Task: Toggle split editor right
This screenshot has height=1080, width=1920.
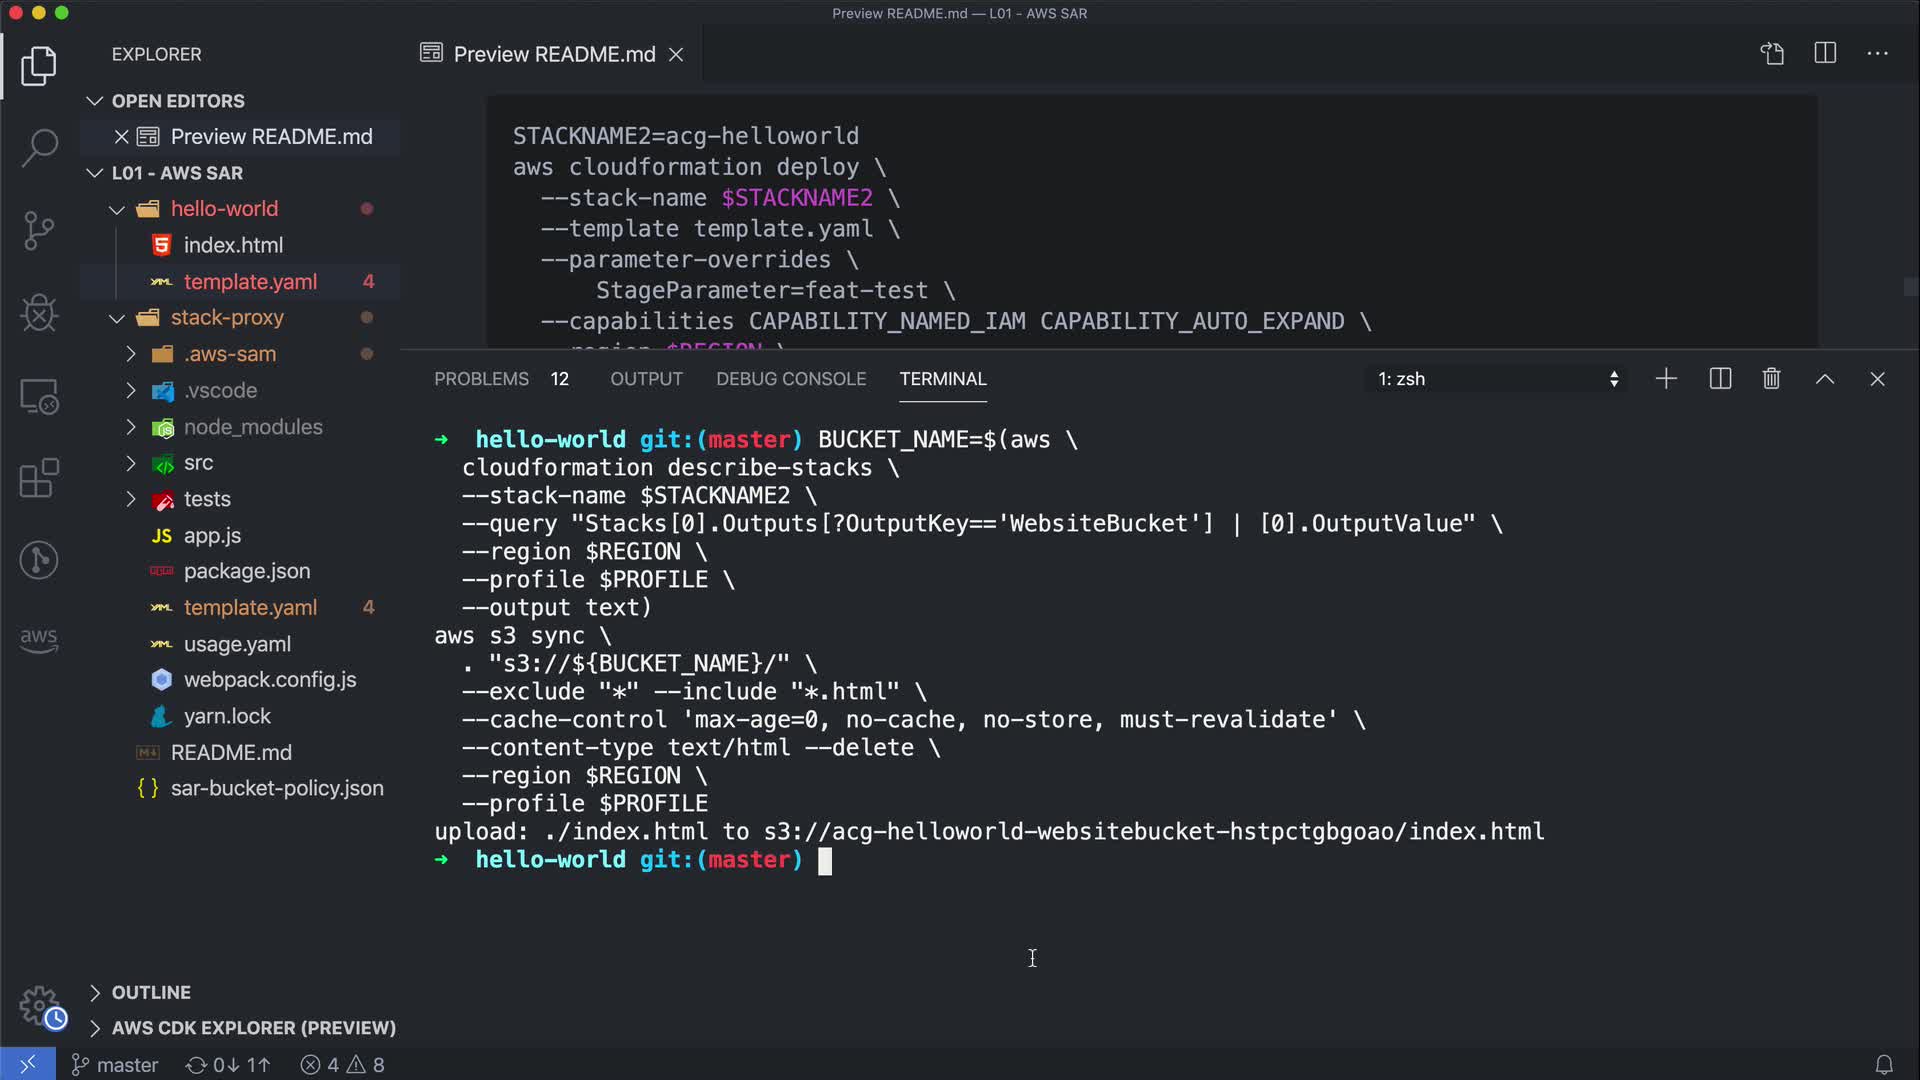Action: coord(1825,54)
